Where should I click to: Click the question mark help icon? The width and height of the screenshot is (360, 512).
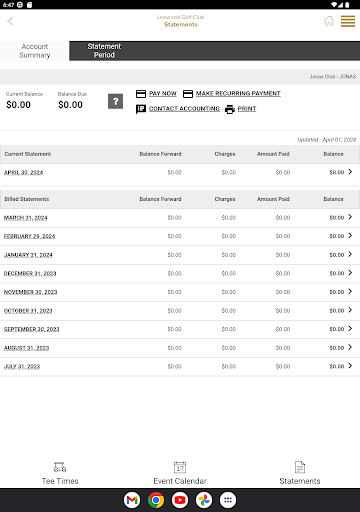coord(115,101)
